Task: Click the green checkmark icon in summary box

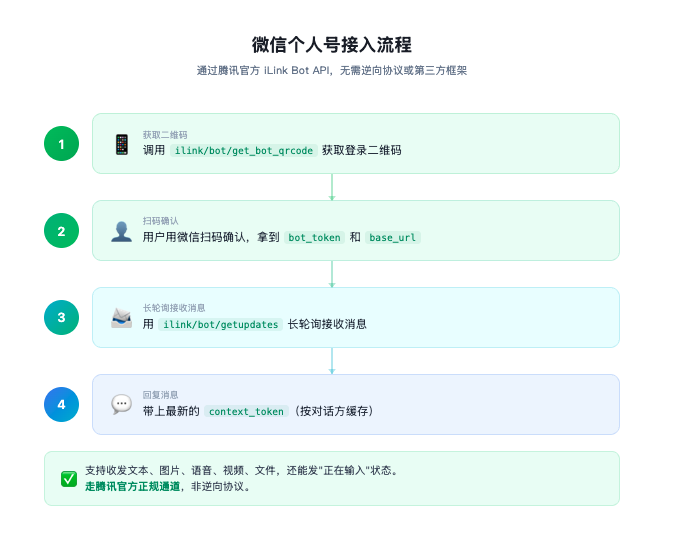Action: (69, 478)
